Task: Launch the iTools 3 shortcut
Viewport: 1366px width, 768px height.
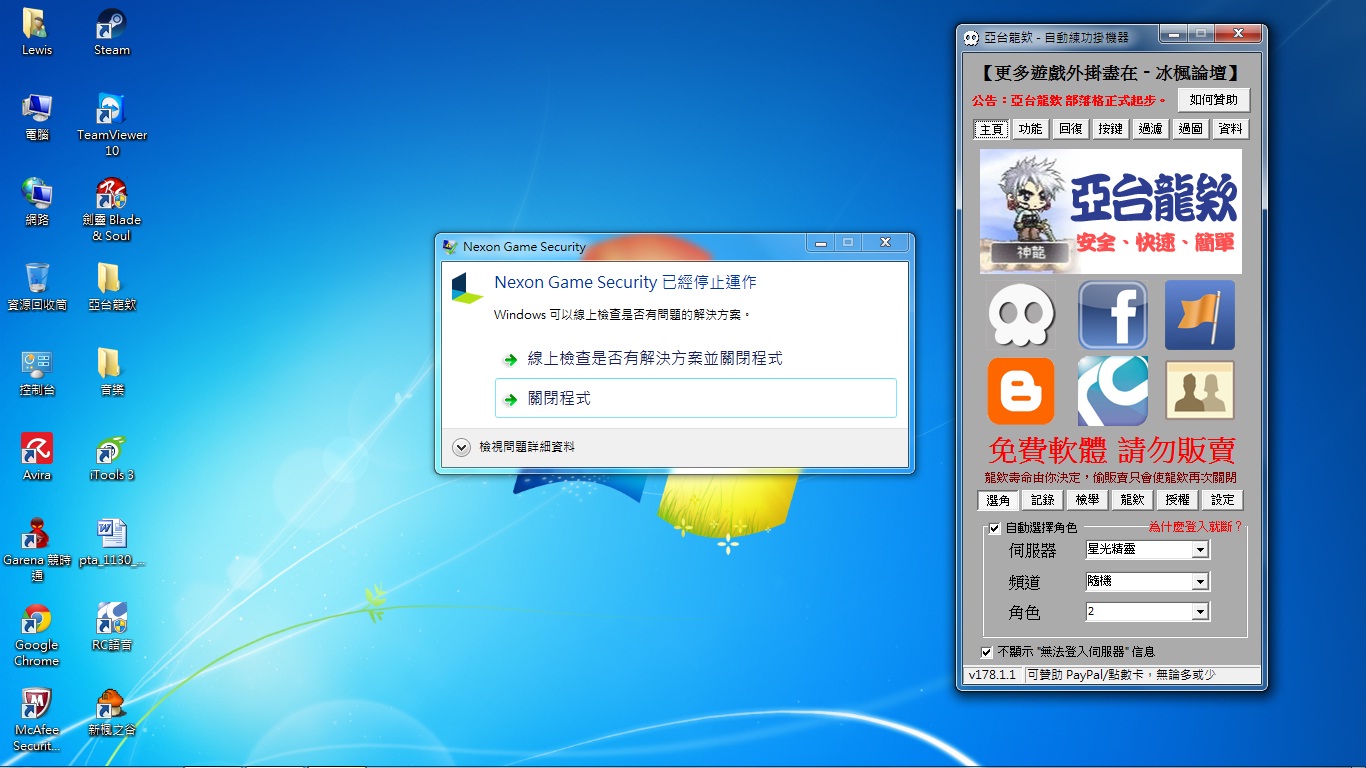Action: point(112,457)
